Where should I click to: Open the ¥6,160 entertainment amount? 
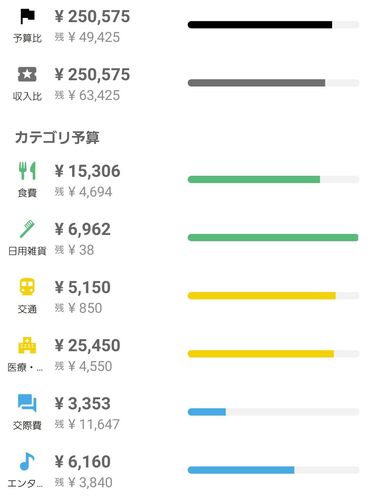point(83,462)
